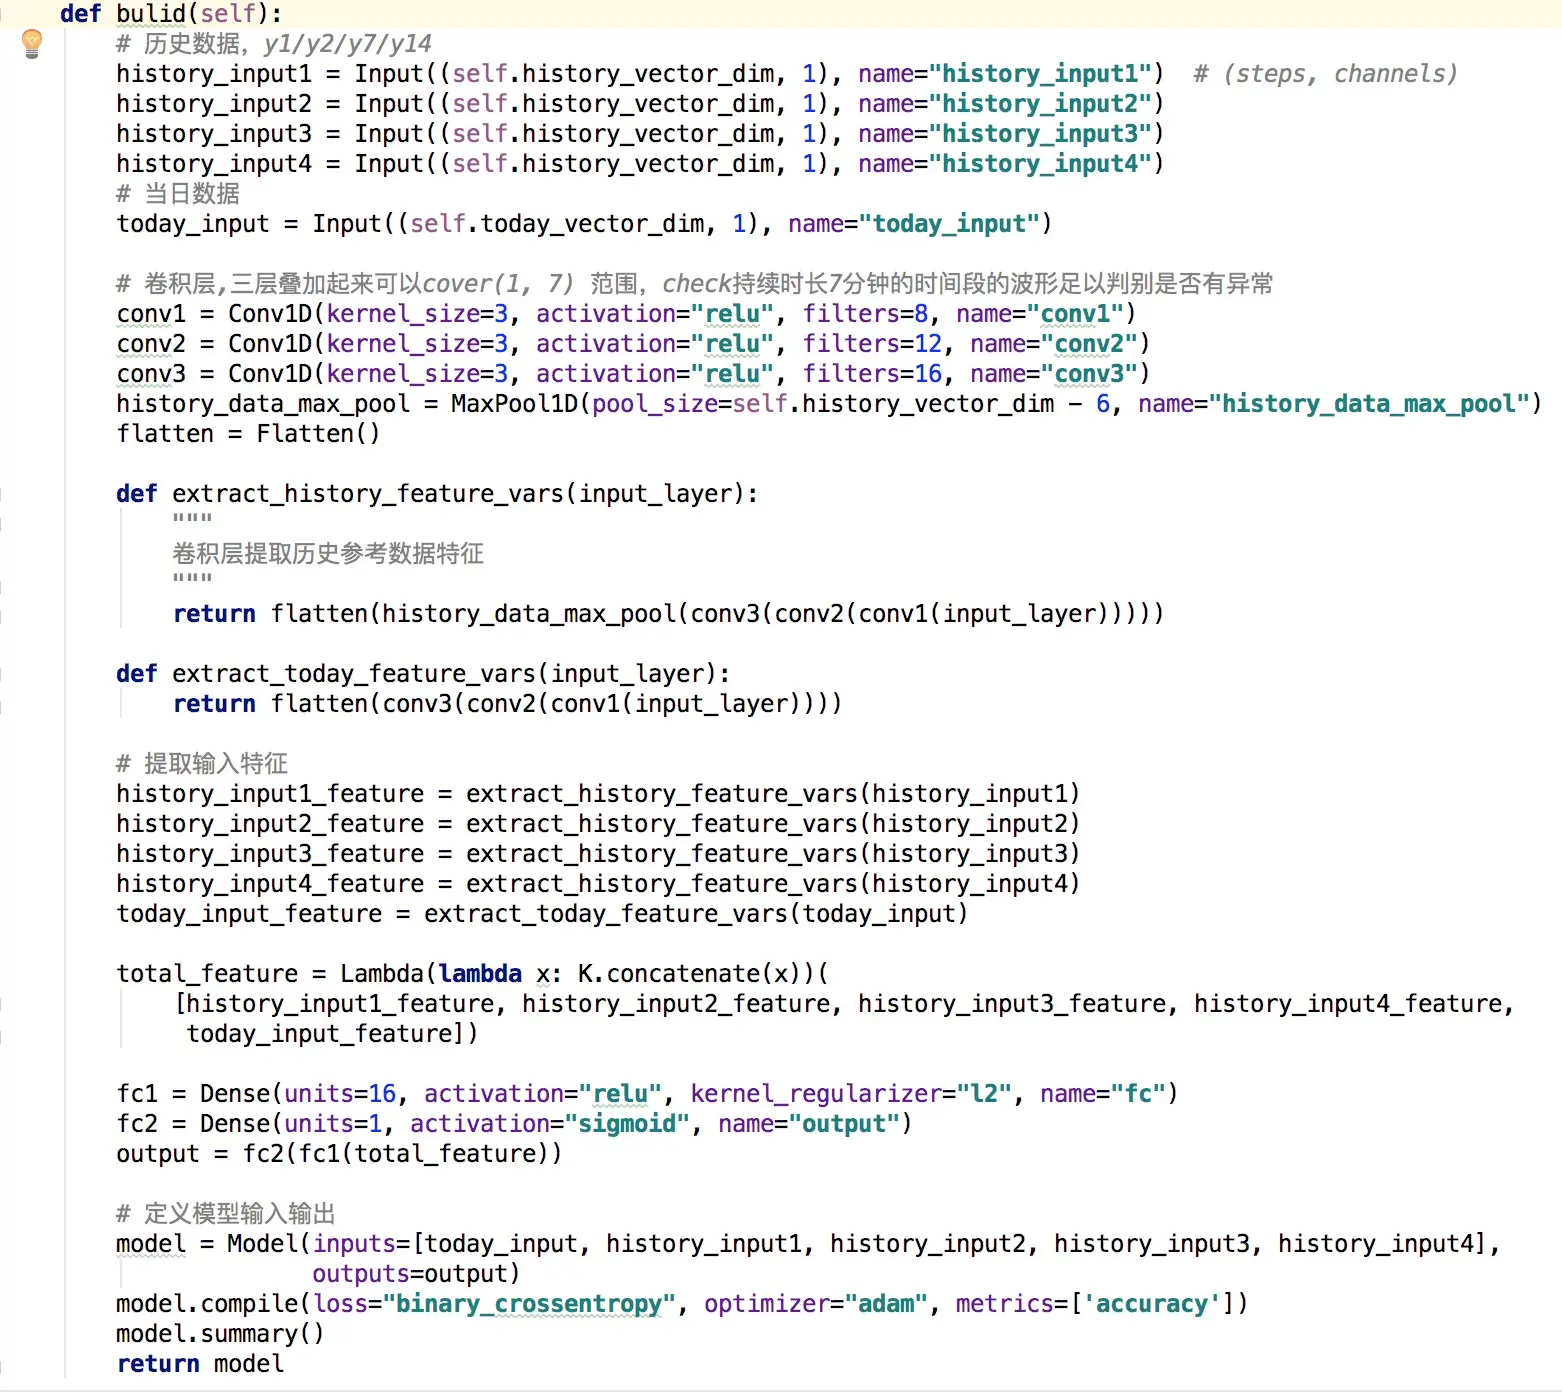
Task: Click the comment starting '# 卷积层,三层叠加起来'
Action: click(x=695, y=284)
